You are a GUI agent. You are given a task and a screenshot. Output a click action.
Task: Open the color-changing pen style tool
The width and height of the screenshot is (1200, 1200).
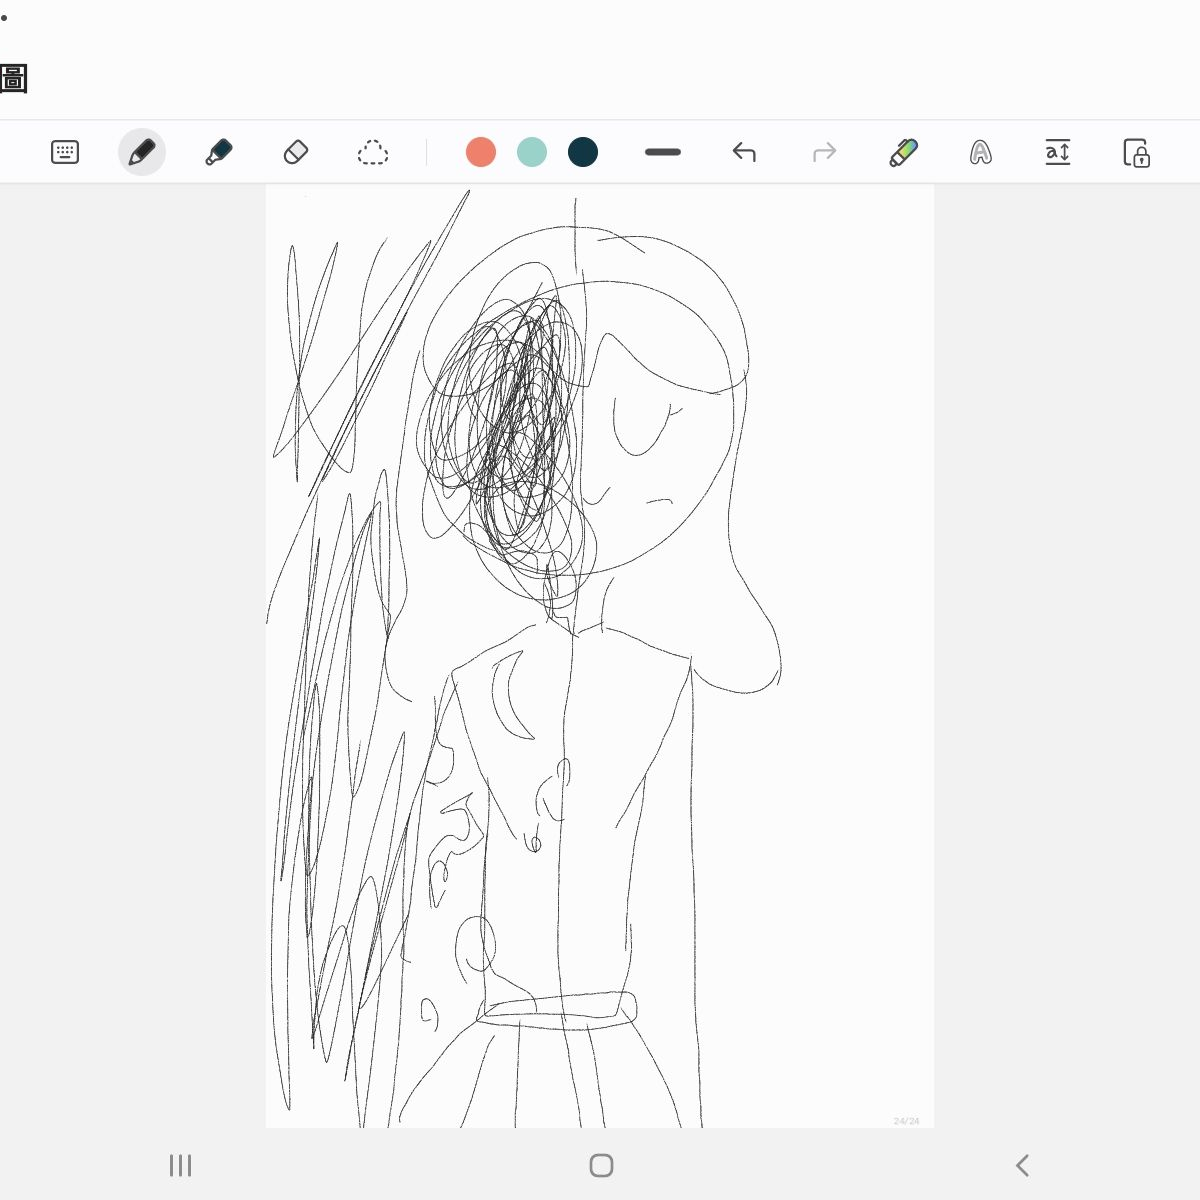pyautogui.click(x=904, y=152)
